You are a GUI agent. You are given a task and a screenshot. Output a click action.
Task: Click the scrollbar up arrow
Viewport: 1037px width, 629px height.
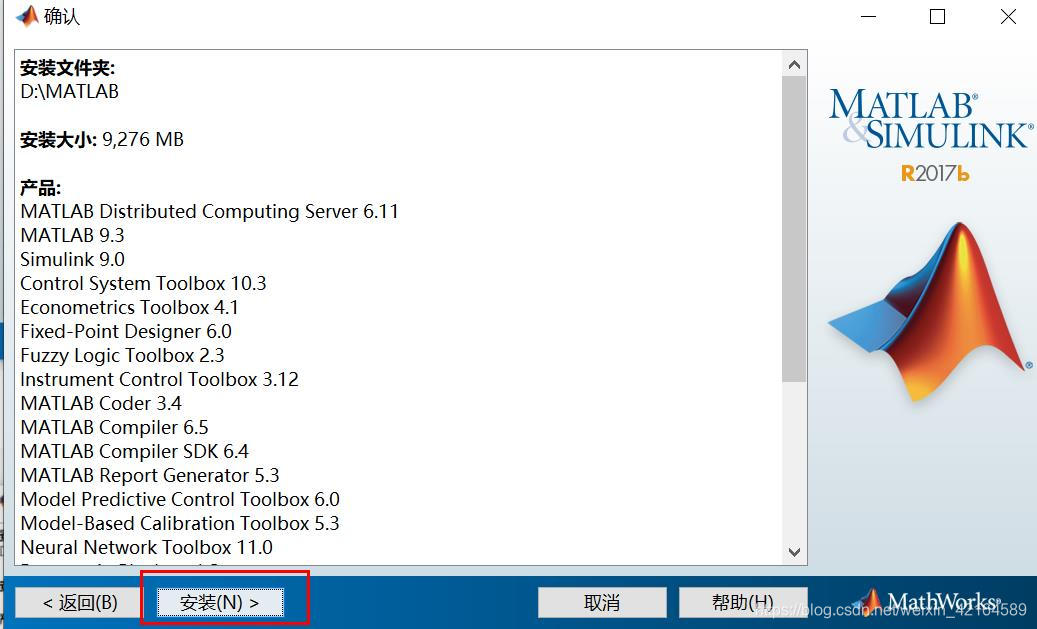794,65
